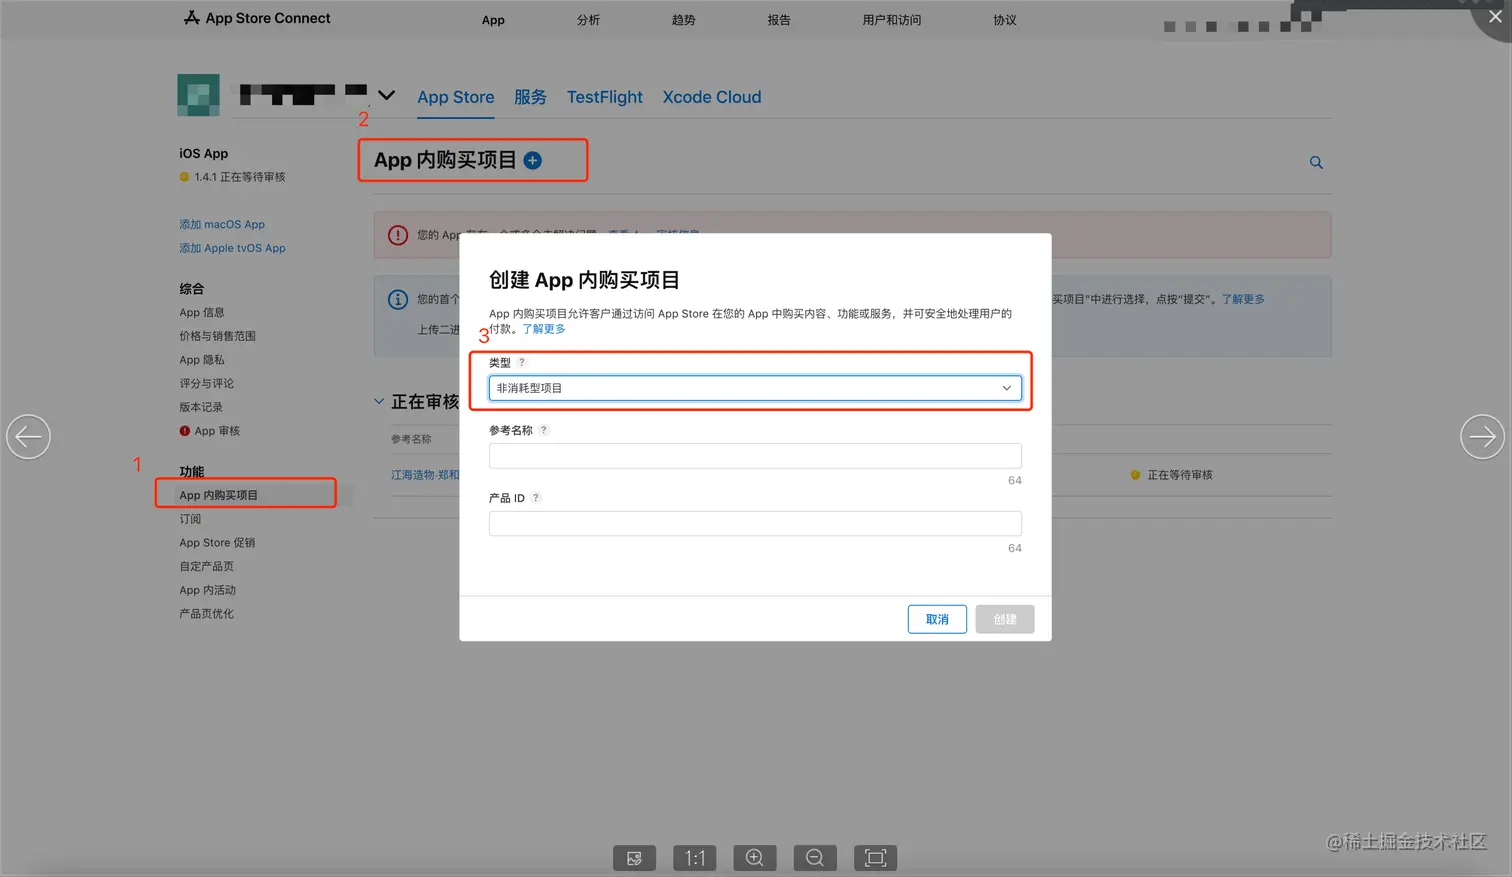Switch to the Xcode Cloud tab
The height and width of the screenshot is (877, 1512).
coord(712,97)
